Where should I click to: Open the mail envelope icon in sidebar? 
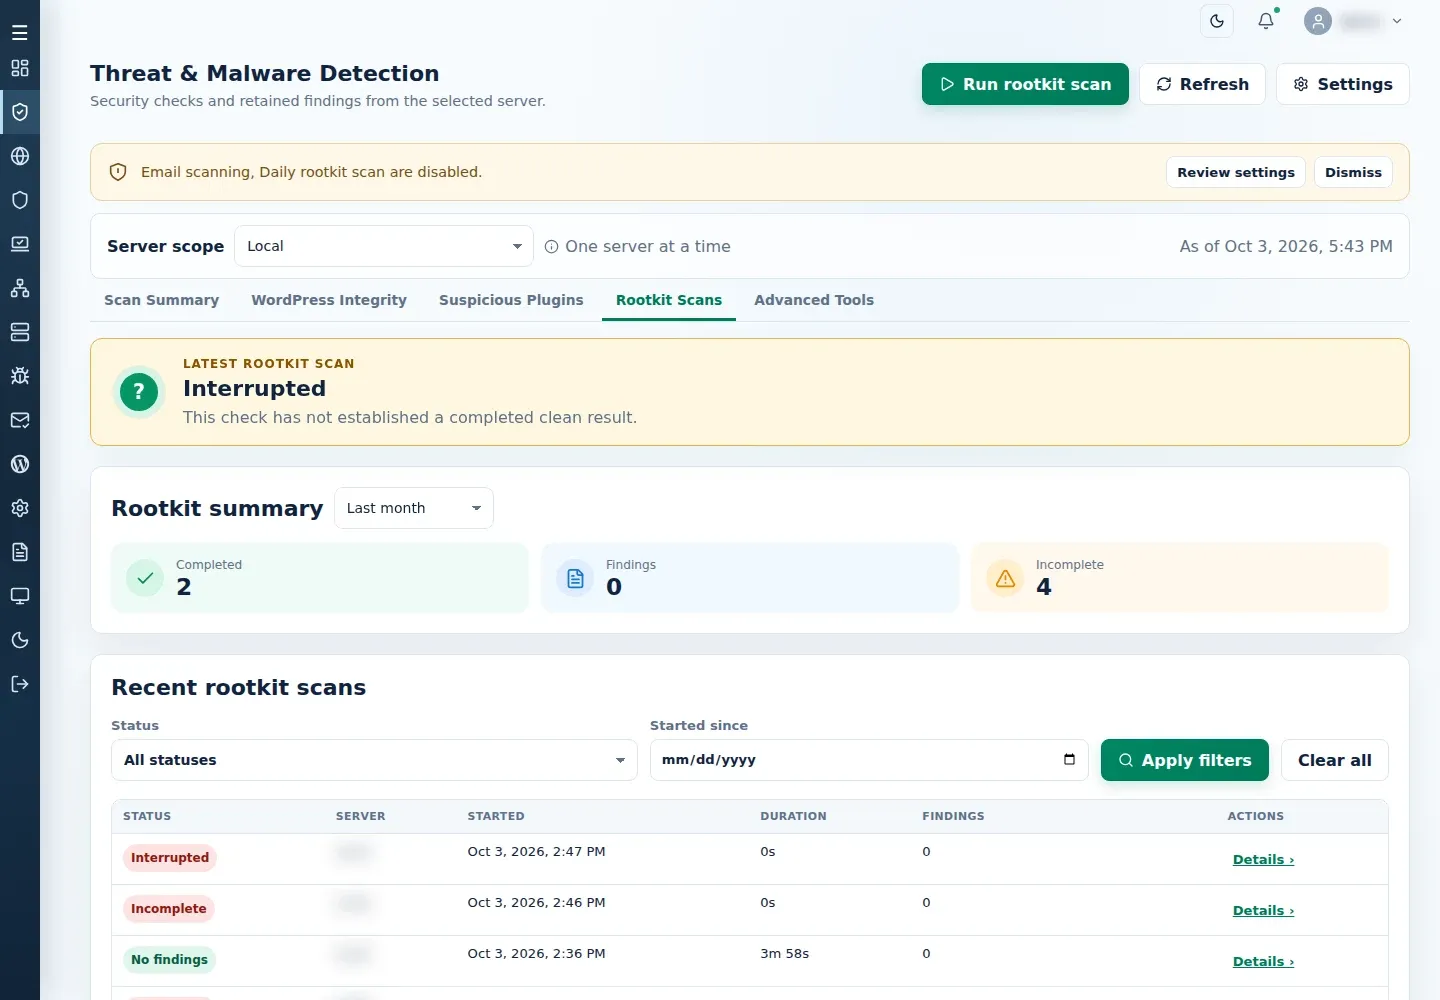point(19,420)
